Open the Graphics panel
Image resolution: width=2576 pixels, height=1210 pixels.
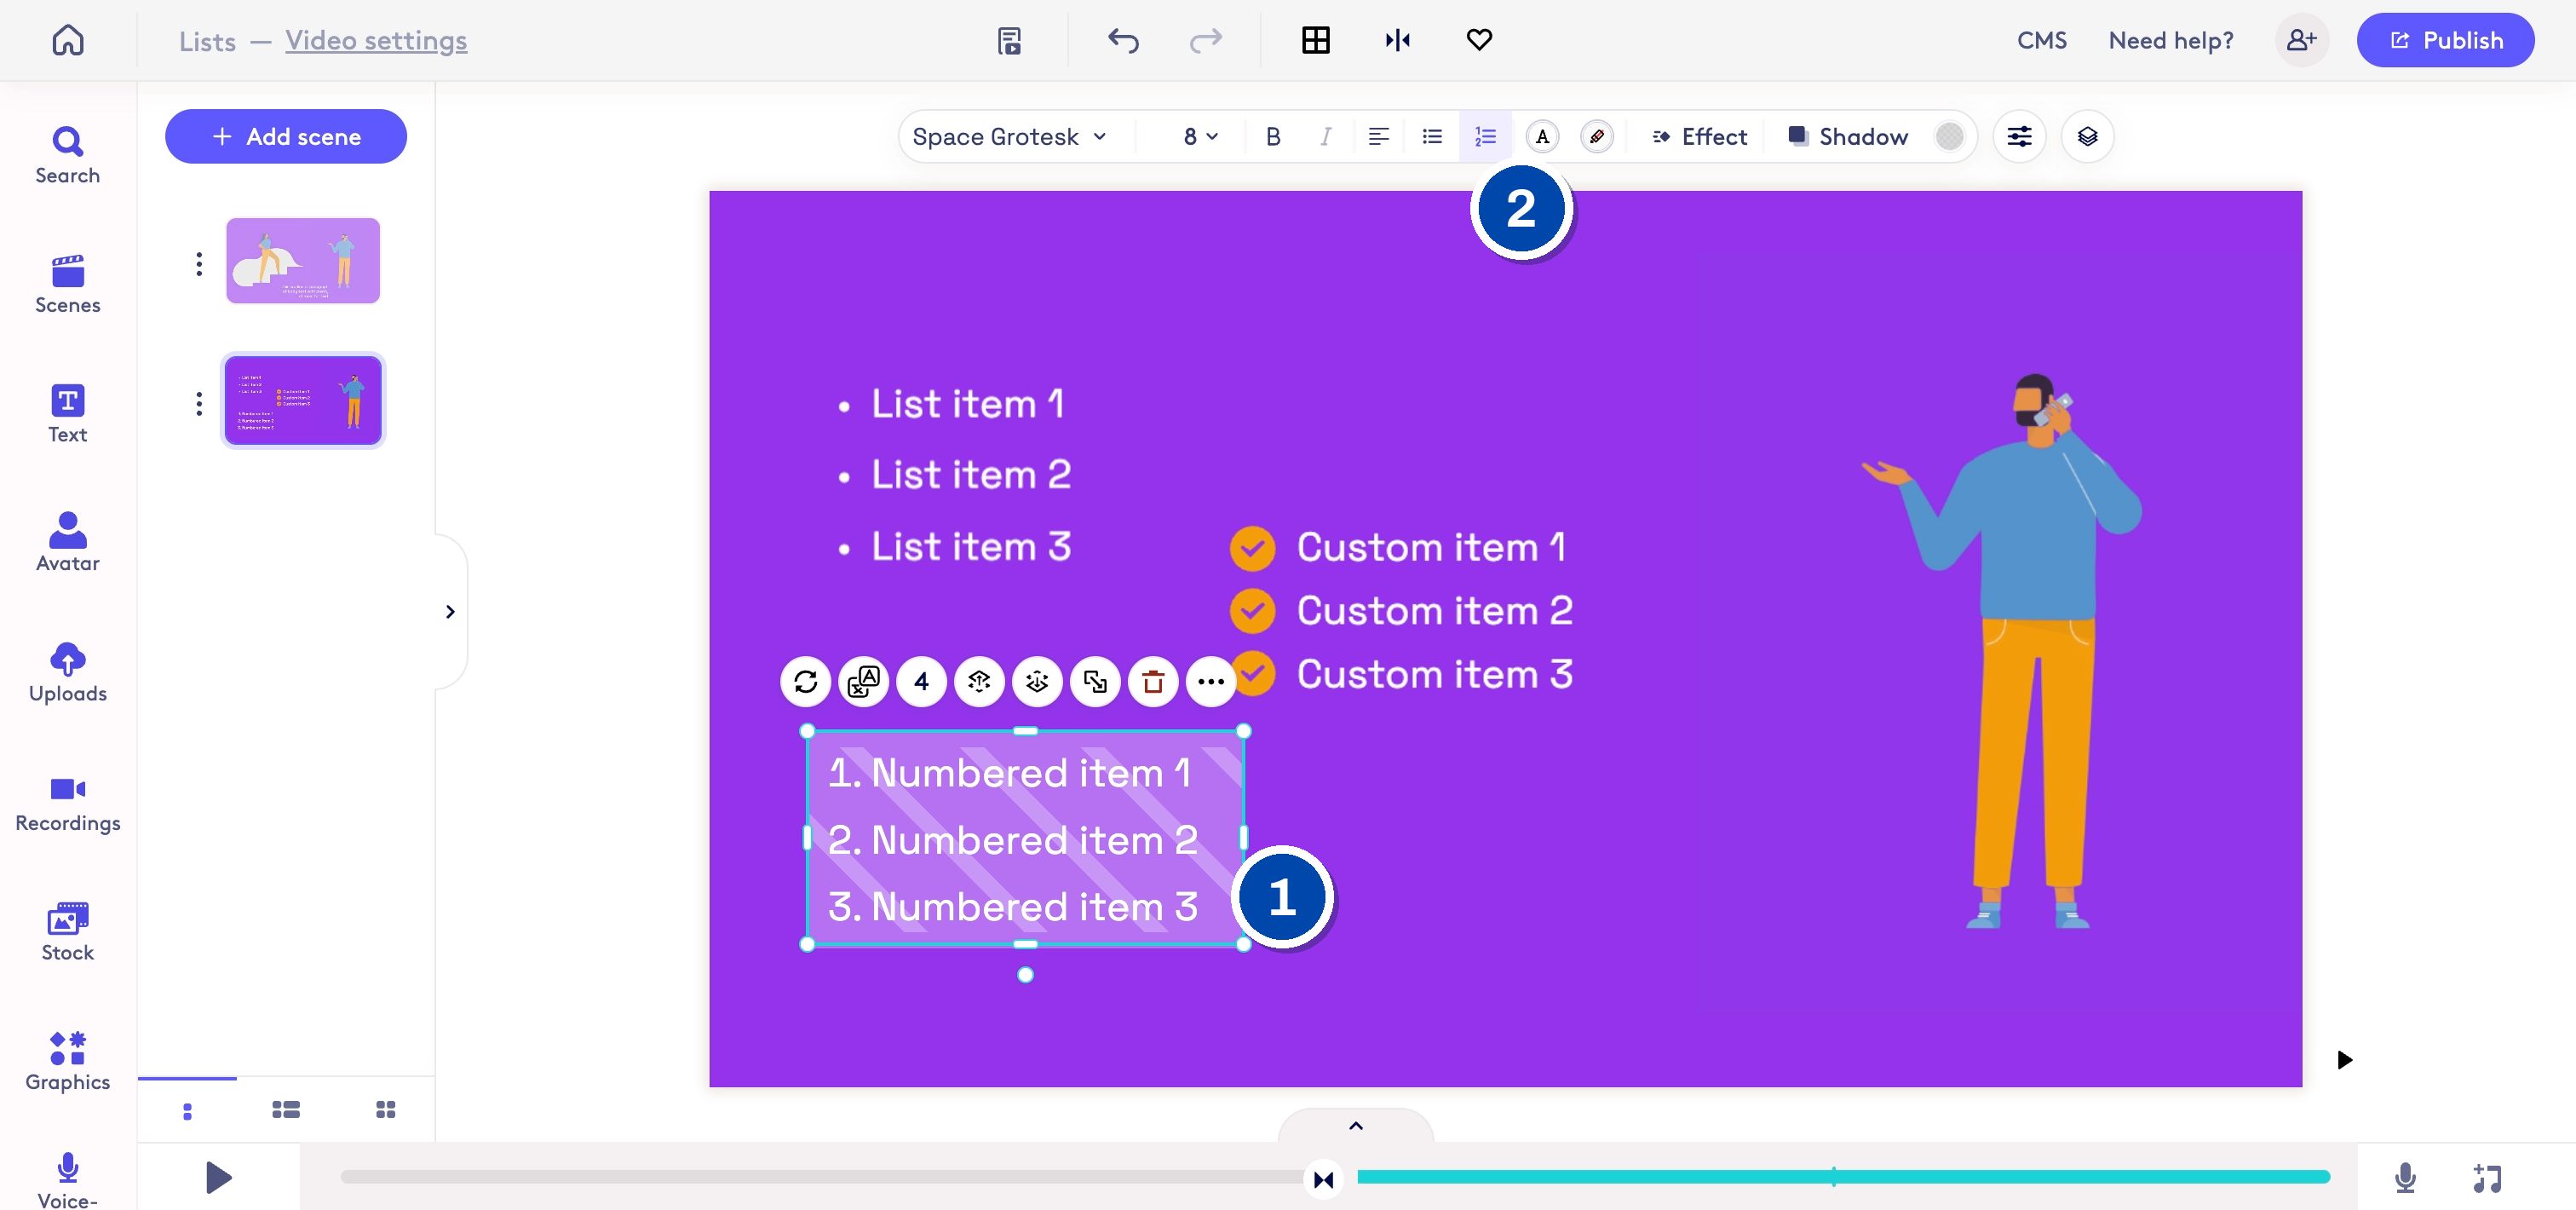click(68, 1062)
